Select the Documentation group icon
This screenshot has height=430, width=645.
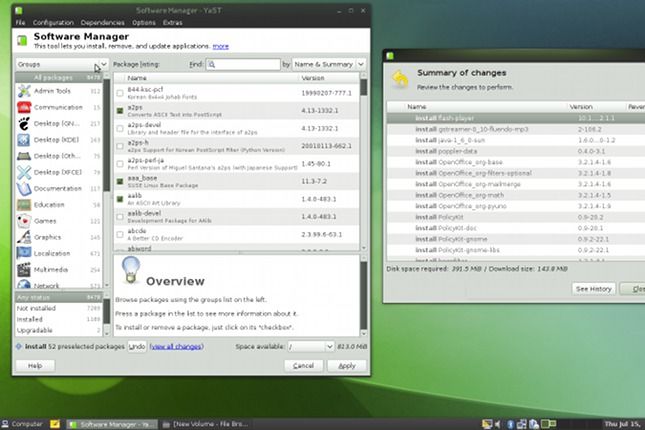24,188
